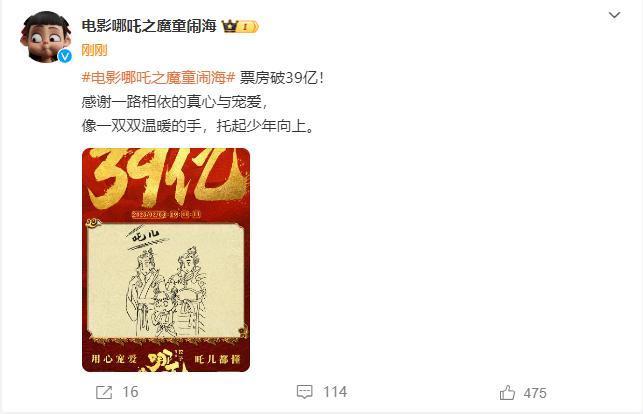Image resolution: width=643 pixels, height=414 pixels.
Task: Like the post with the thumbs-up icon
Action: click(x=507, y=392)
